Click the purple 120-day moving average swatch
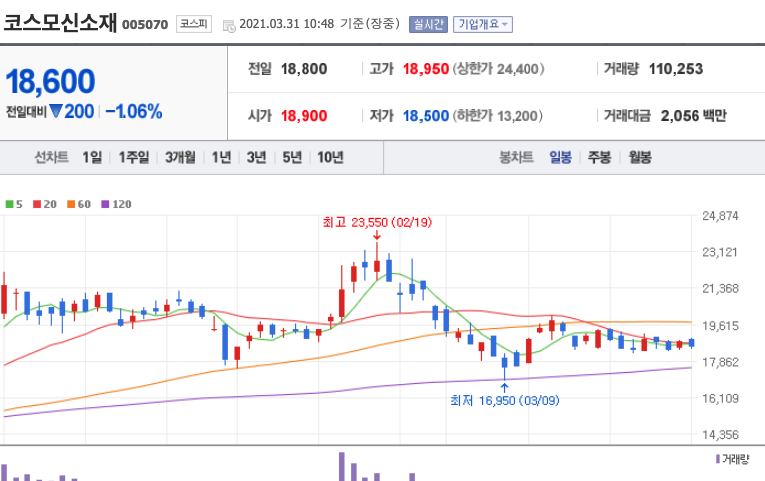This screenshot has height=481, width=765. (x=105, y=204)
